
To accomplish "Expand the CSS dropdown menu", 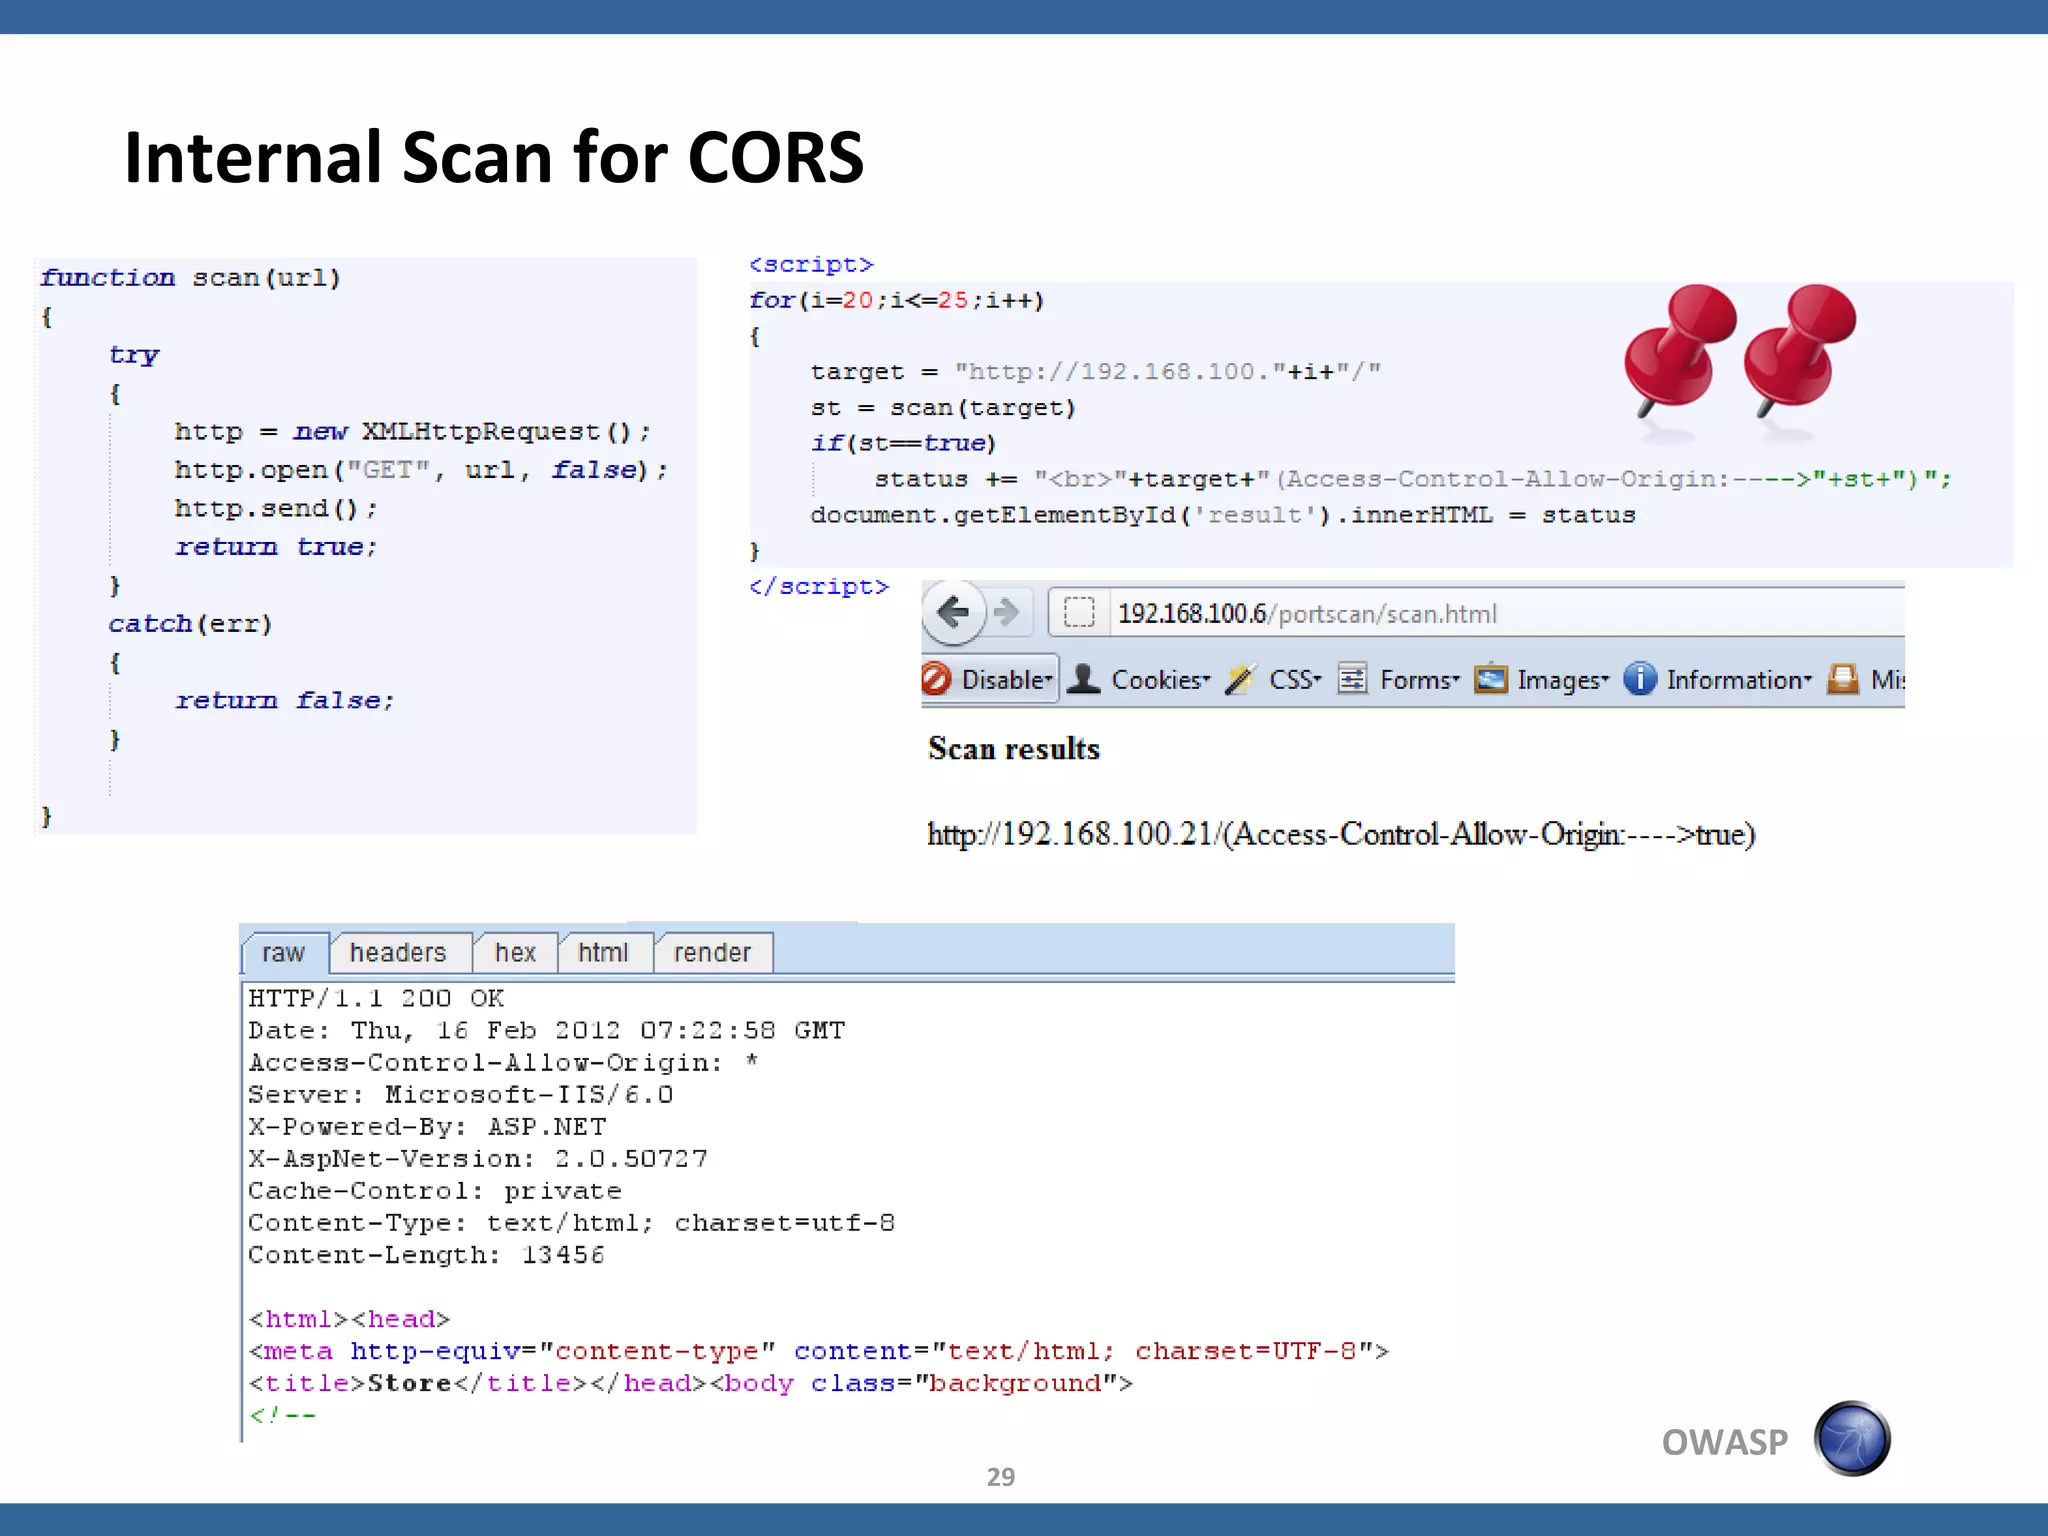I will tap(1295, 680).
